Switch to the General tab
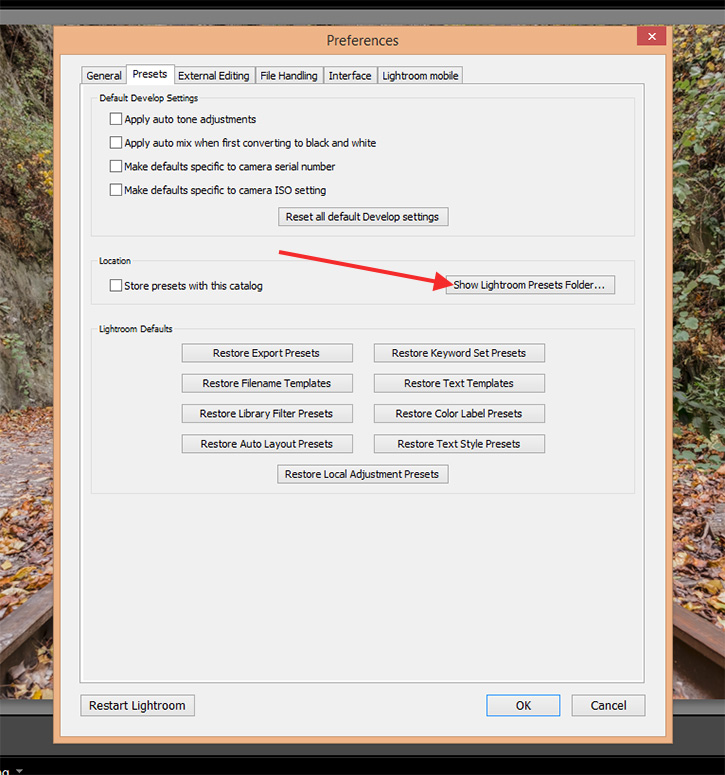The height and width of the screenshot is (775, 725). 104,76
